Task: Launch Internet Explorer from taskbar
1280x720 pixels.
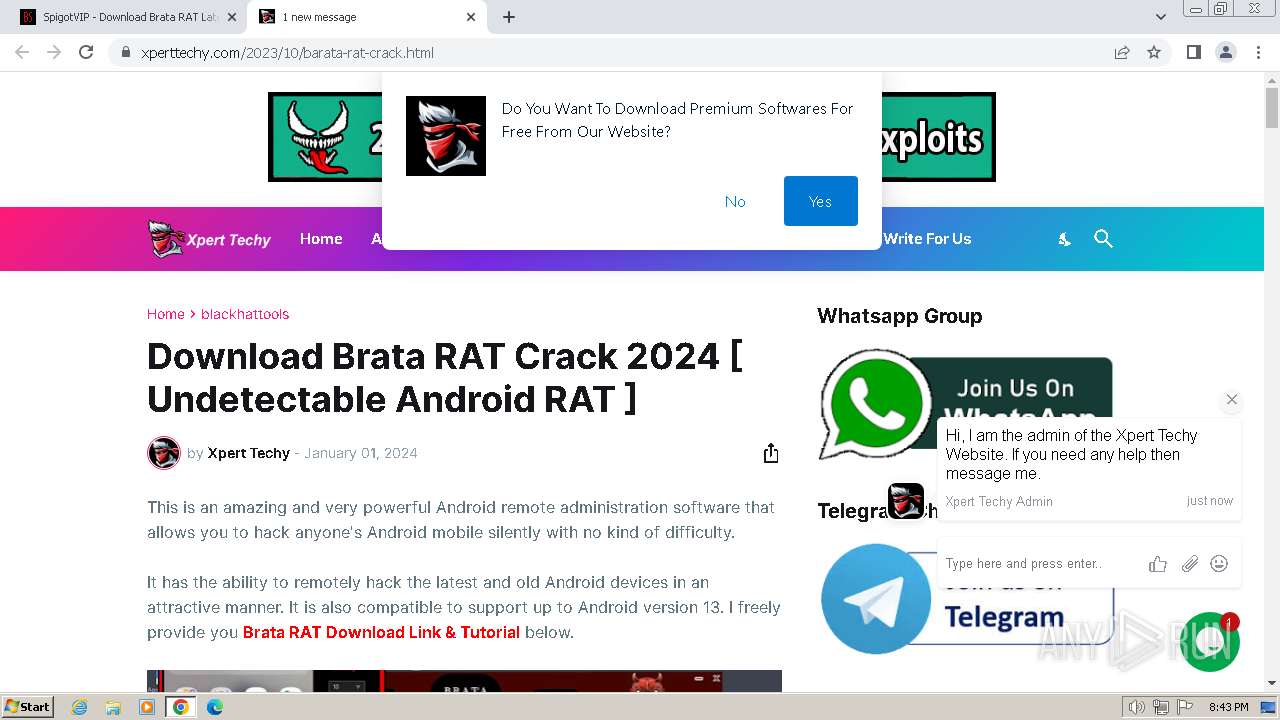Action: click(80, 707)
